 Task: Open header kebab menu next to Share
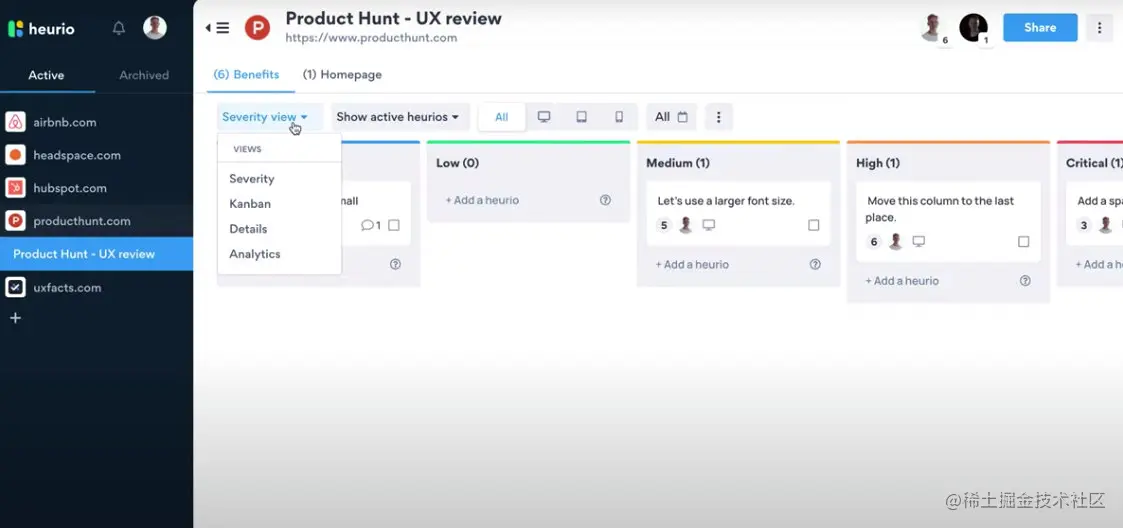[x=1099, y=27]
